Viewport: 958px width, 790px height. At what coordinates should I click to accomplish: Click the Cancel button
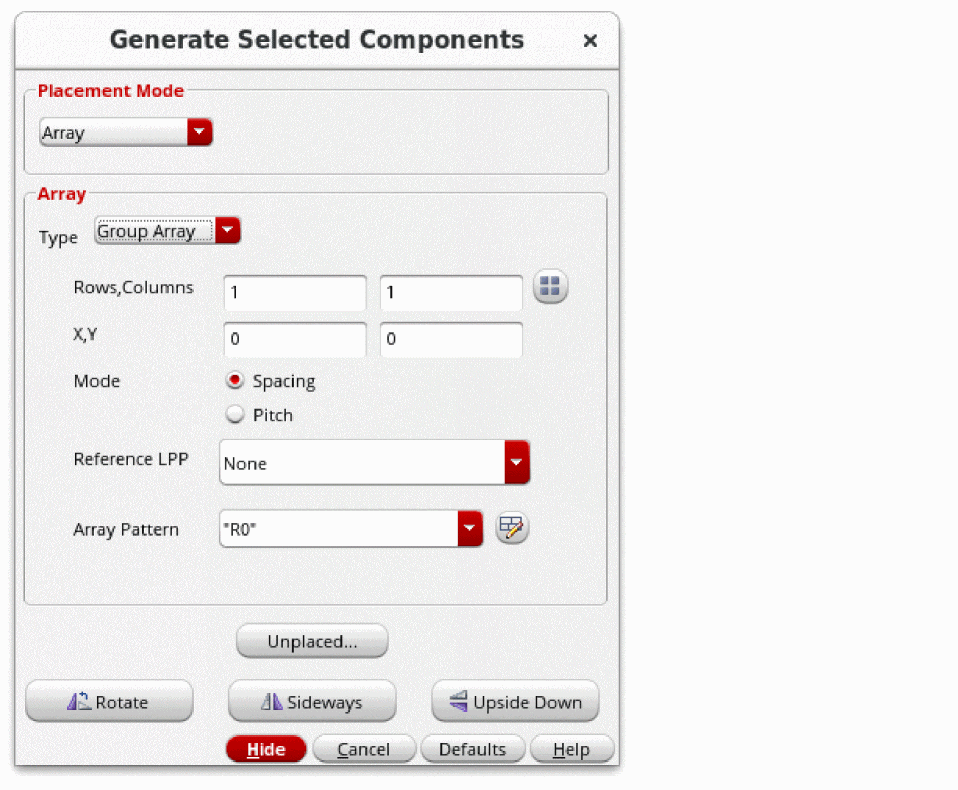(x=363, y=749)
